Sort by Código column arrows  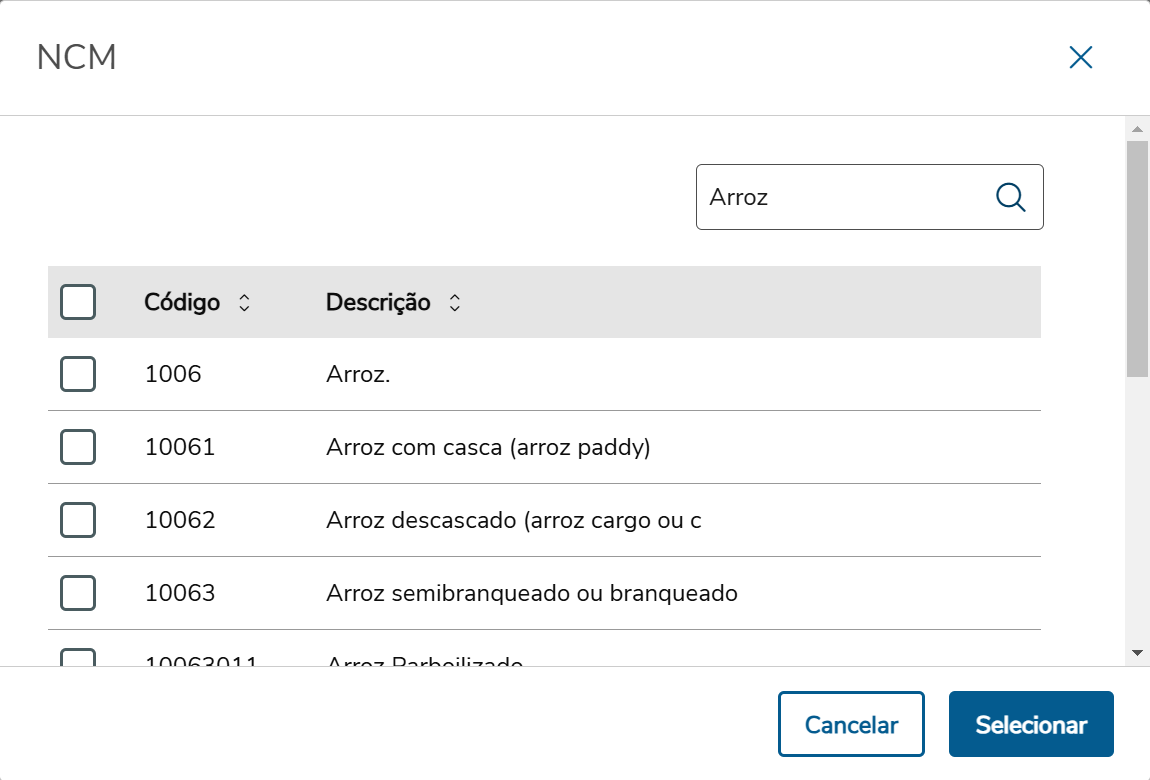(244, 303)
